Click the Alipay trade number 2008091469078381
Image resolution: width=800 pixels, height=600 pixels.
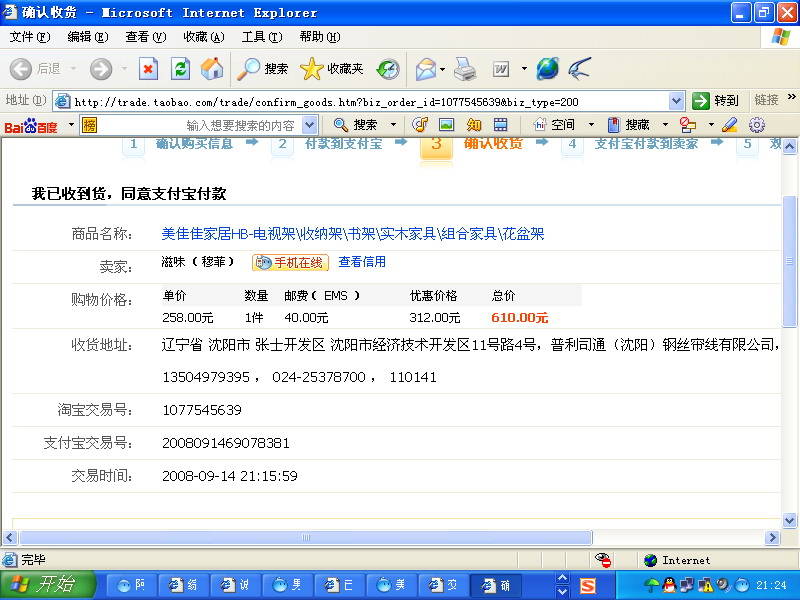click(x=226, y=443)
